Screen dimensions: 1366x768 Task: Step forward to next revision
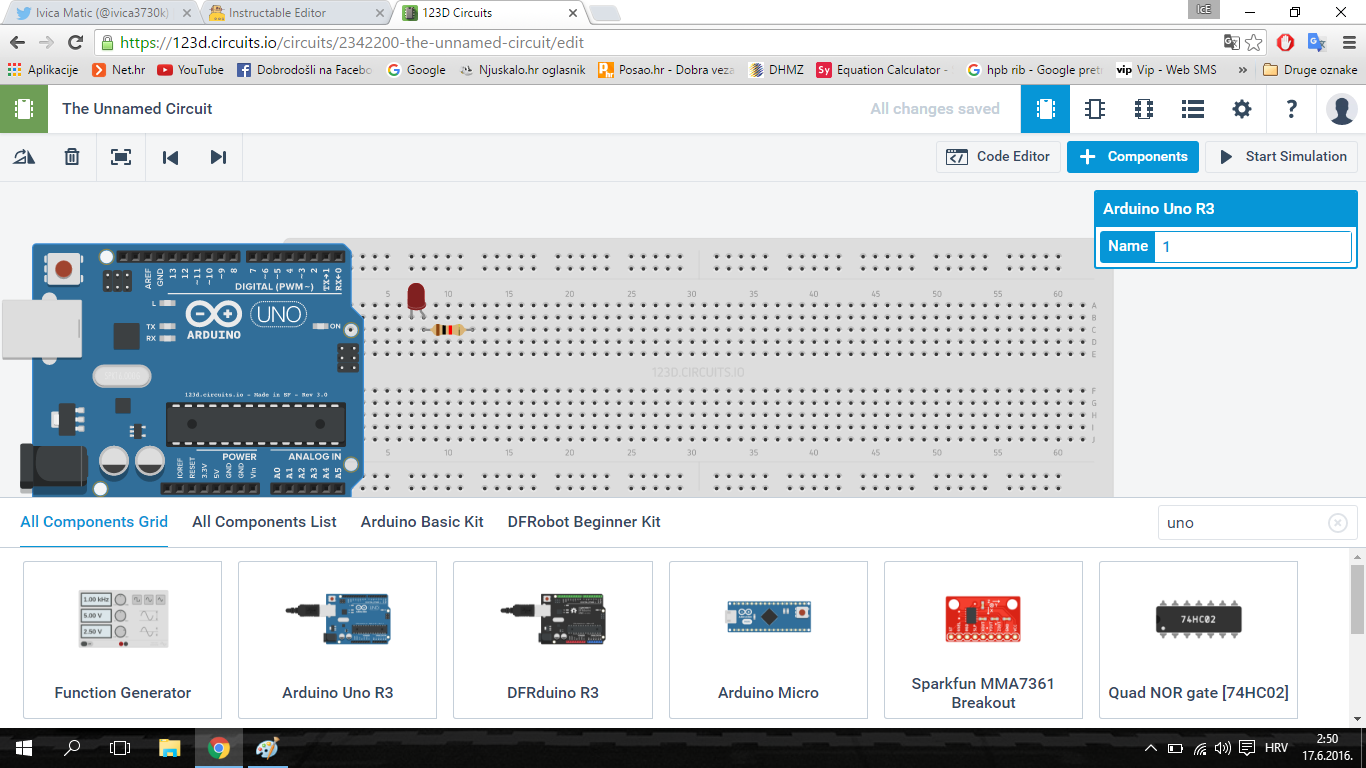coord(218,157)
